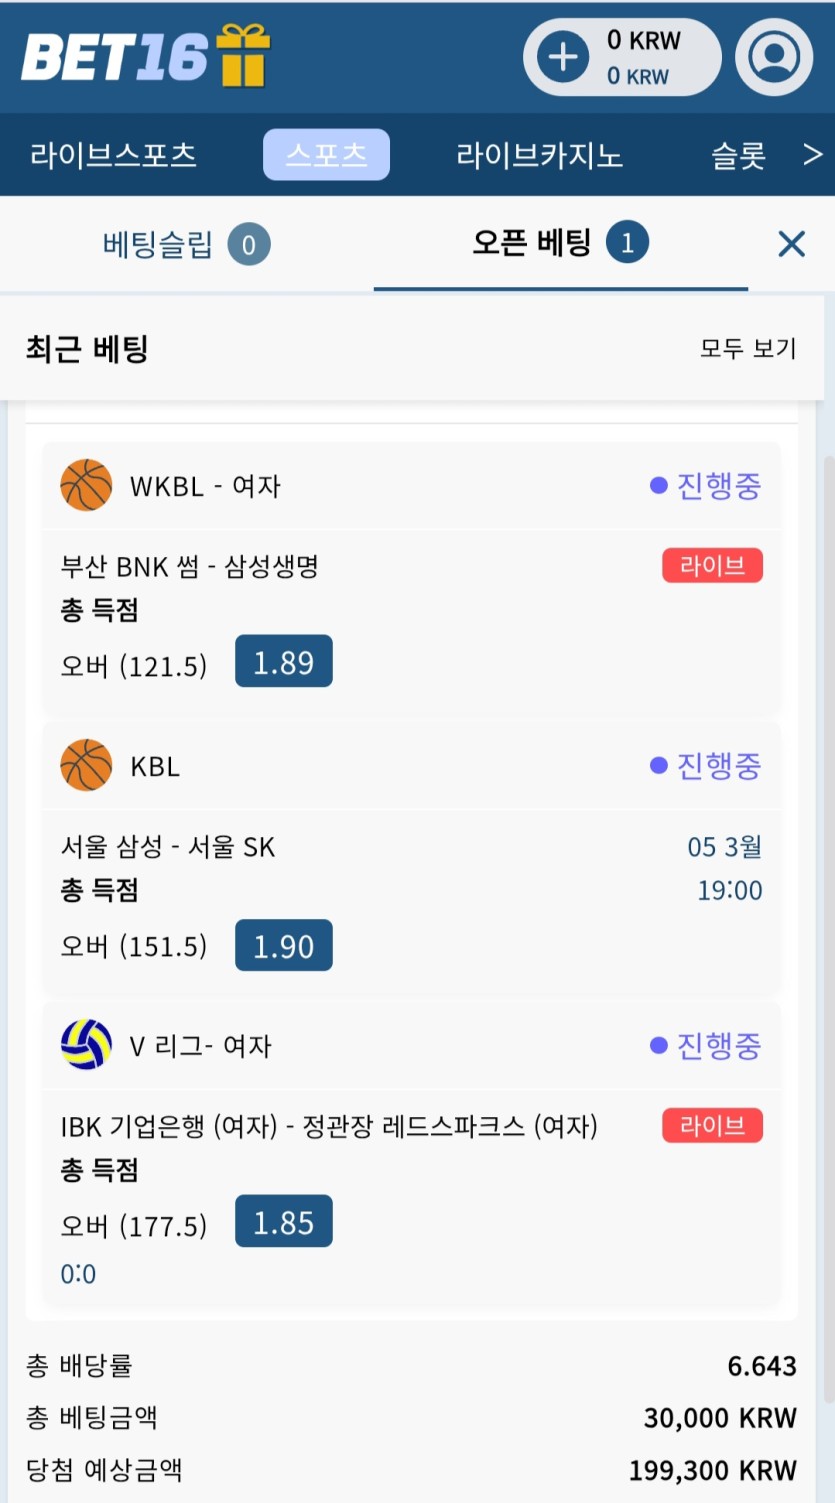Go to 라이브카지노 section
The width and height of the screenshot is (835, 1503).
point(539,155)
